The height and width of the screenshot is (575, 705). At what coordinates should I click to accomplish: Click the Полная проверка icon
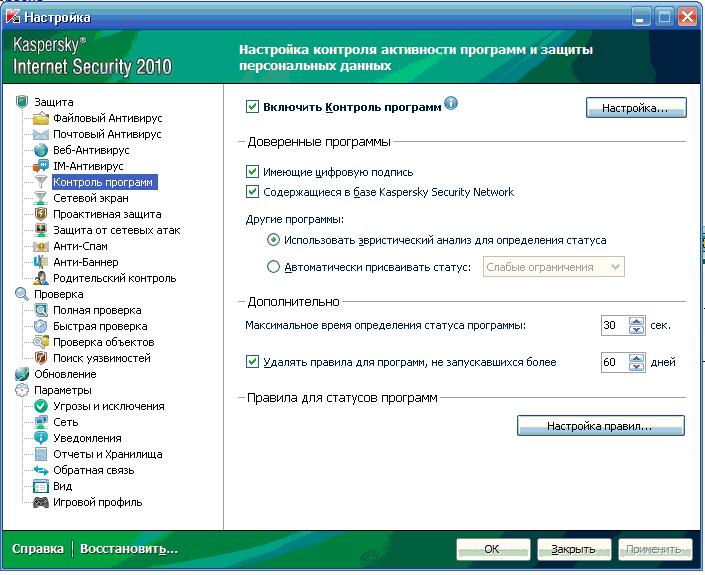(x=40, y=310)
